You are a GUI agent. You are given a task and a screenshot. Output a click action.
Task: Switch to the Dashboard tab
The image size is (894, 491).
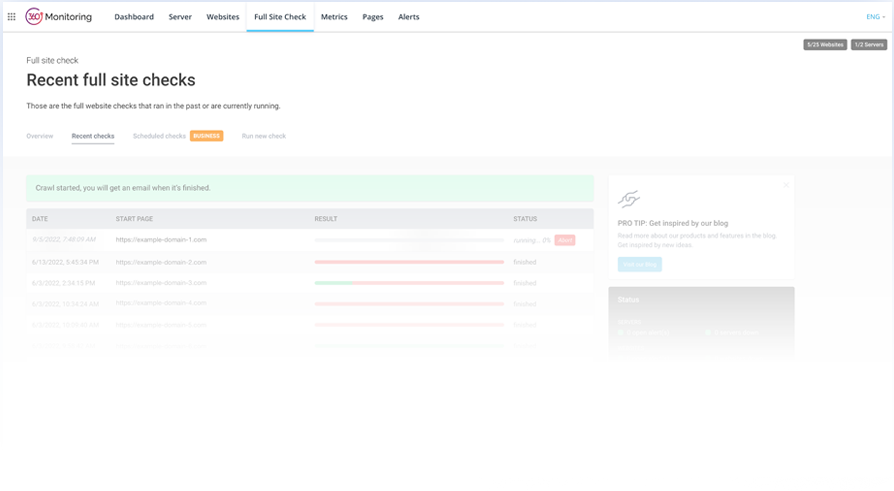[134, 17]
